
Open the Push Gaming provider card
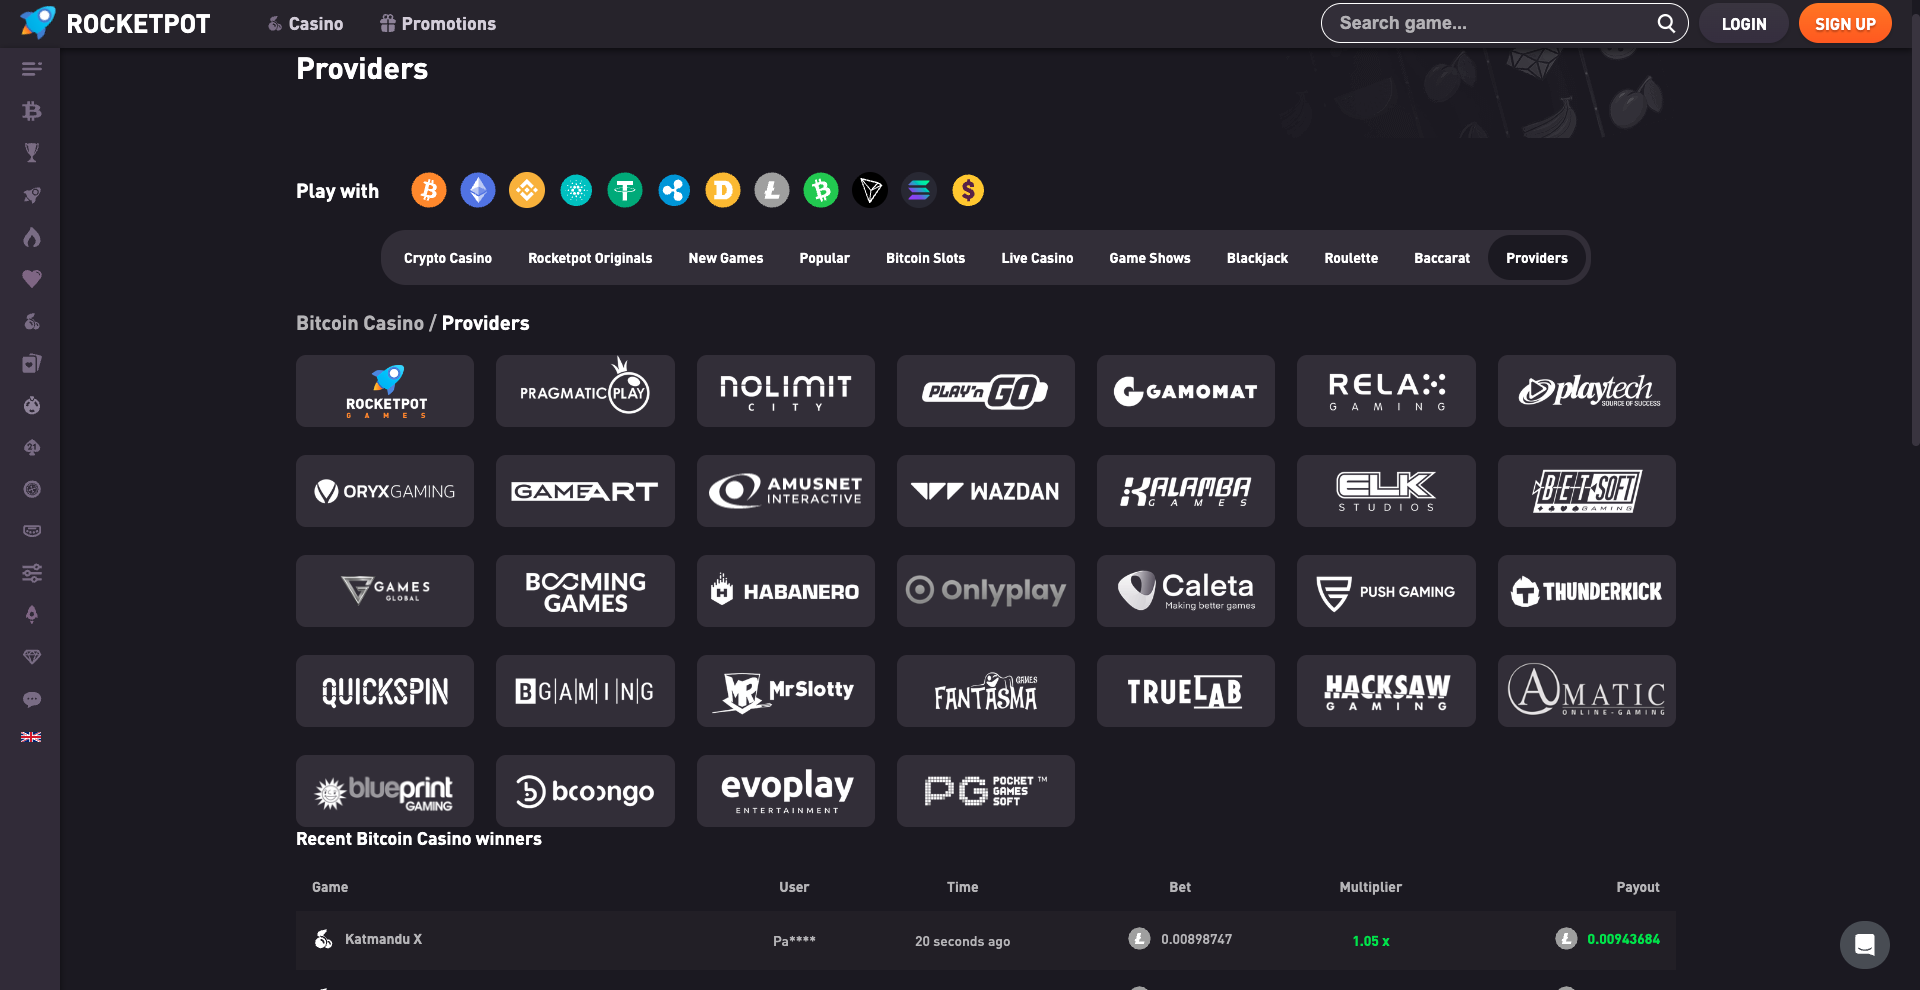1386,591
